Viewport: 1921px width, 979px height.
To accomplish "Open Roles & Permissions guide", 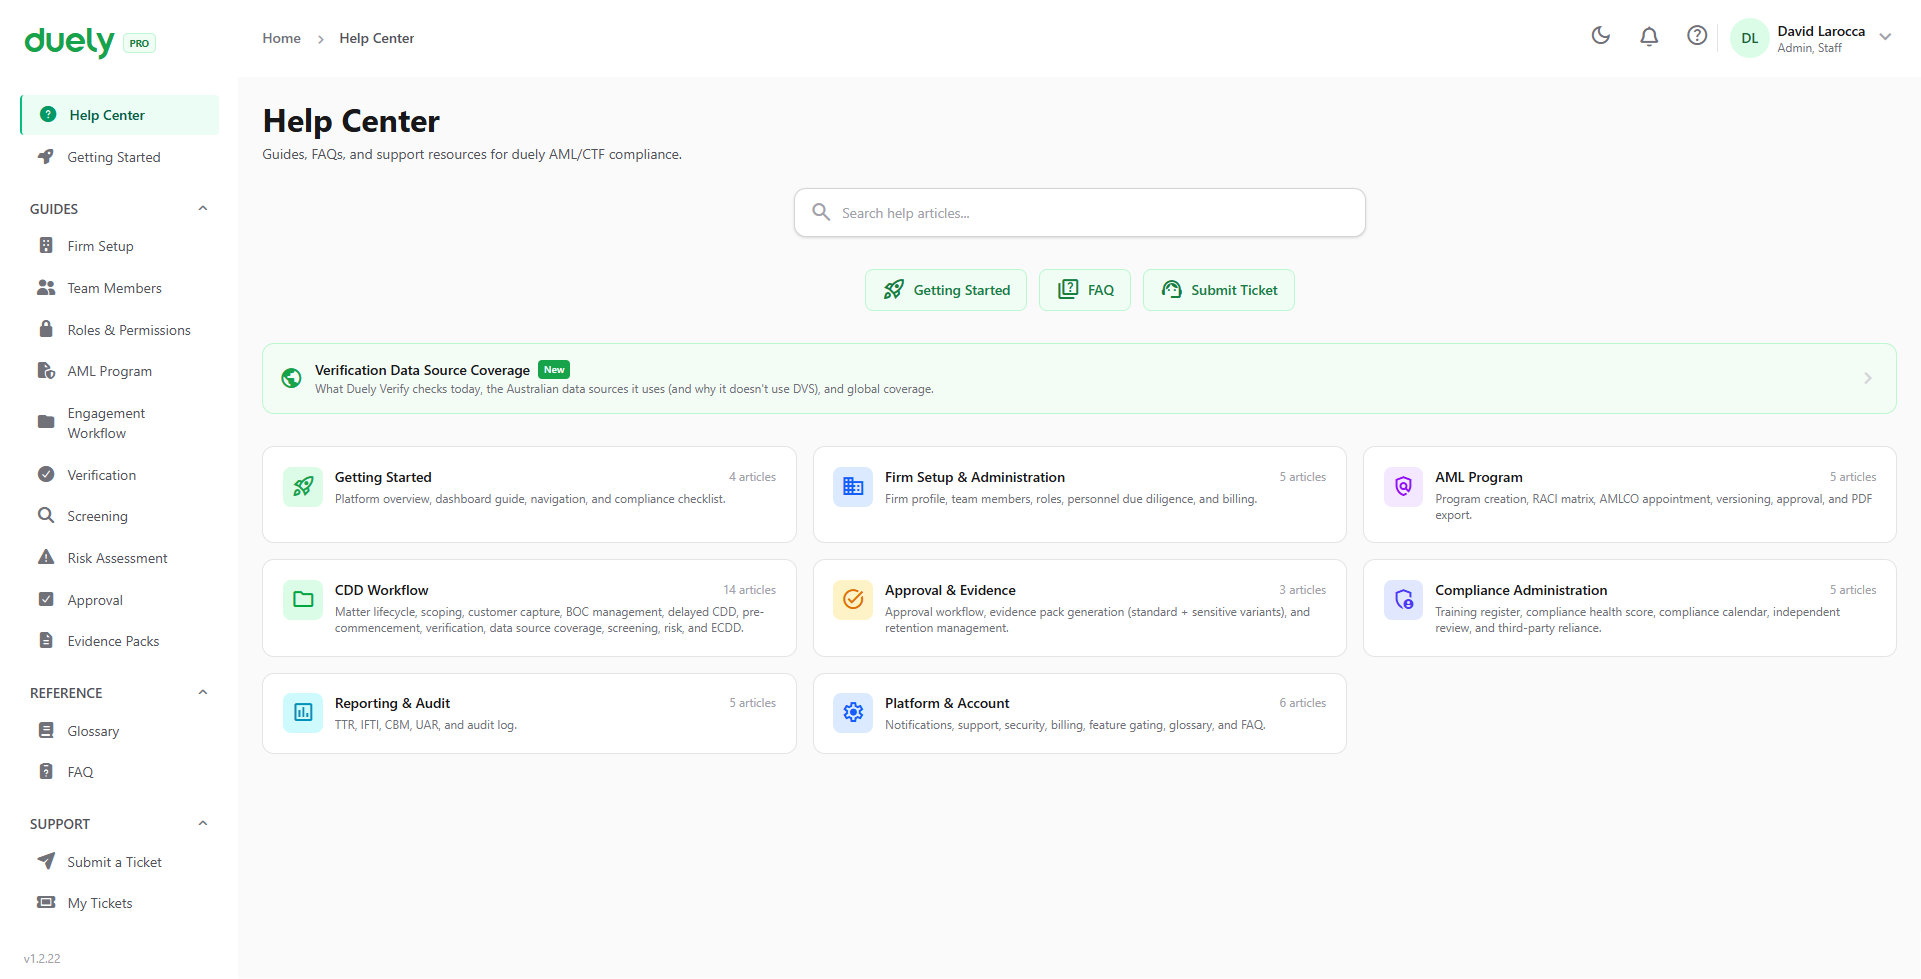I will point(129,330).
